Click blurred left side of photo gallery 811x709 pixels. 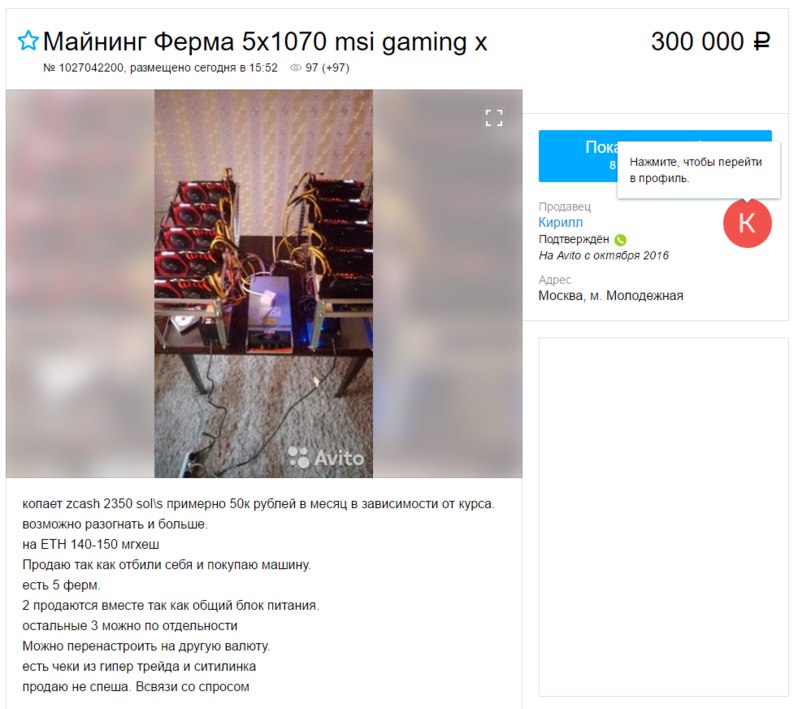tap(80, 283)
